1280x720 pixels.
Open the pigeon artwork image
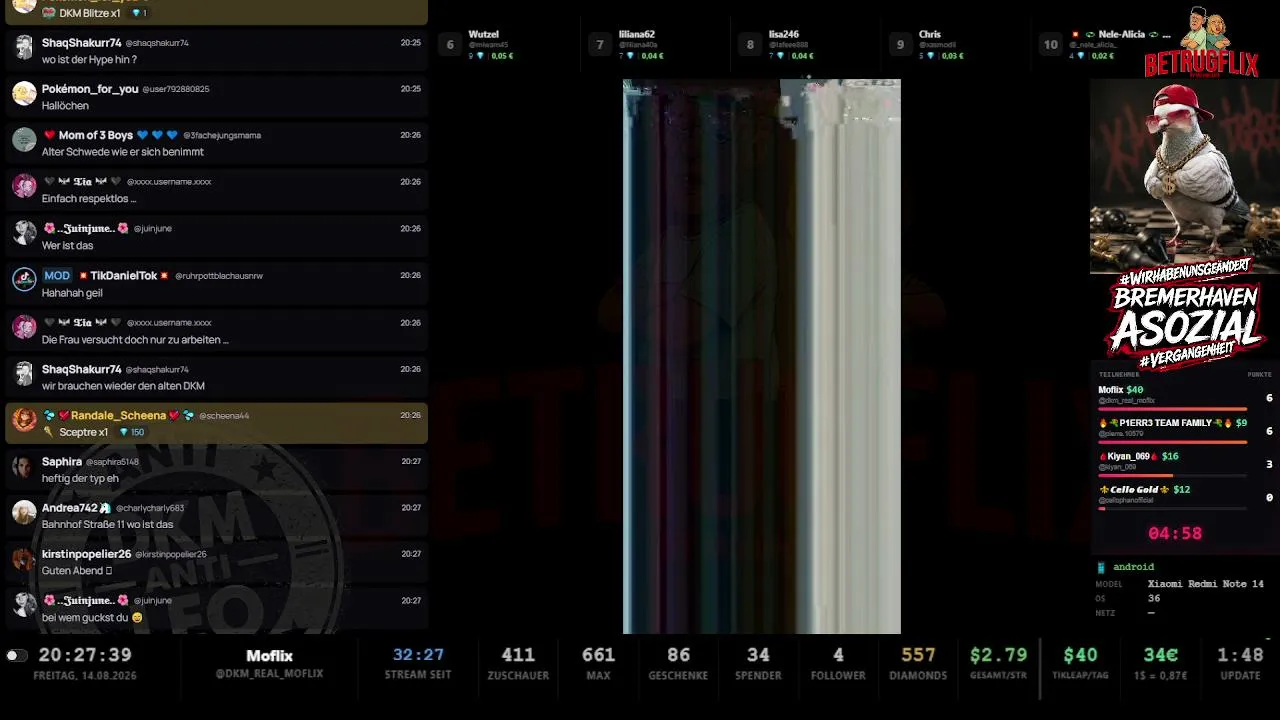(1185, 176)
